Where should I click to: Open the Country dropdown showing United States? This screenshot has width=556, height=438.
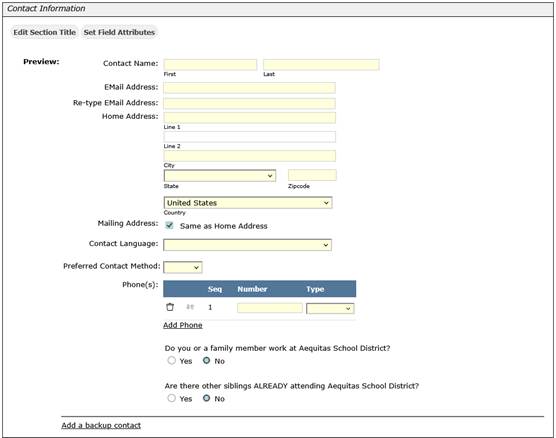click(x=248, y=203)
